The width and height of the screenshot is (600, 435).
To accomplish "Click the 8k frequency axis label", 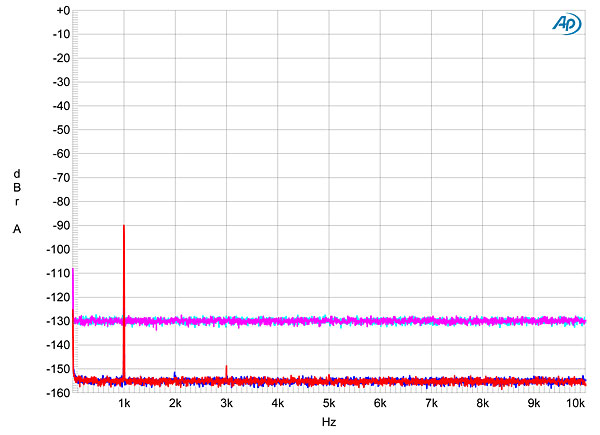I will click(x=483, y=403).
